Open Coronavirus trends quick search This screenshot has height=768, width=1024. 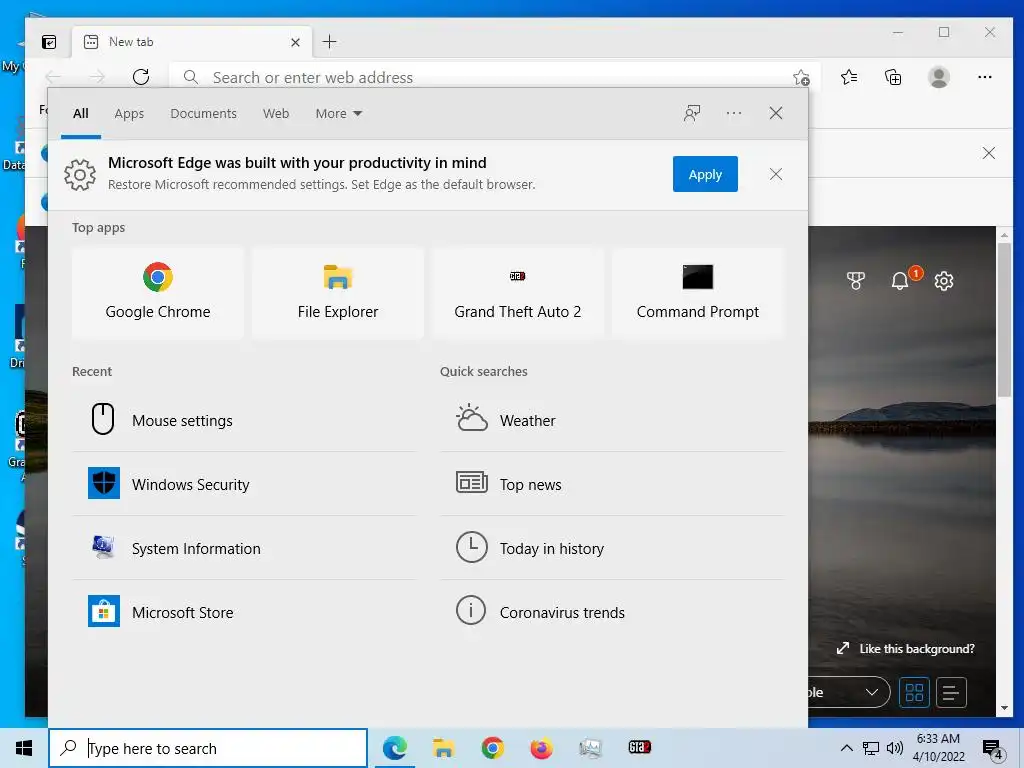612,612
